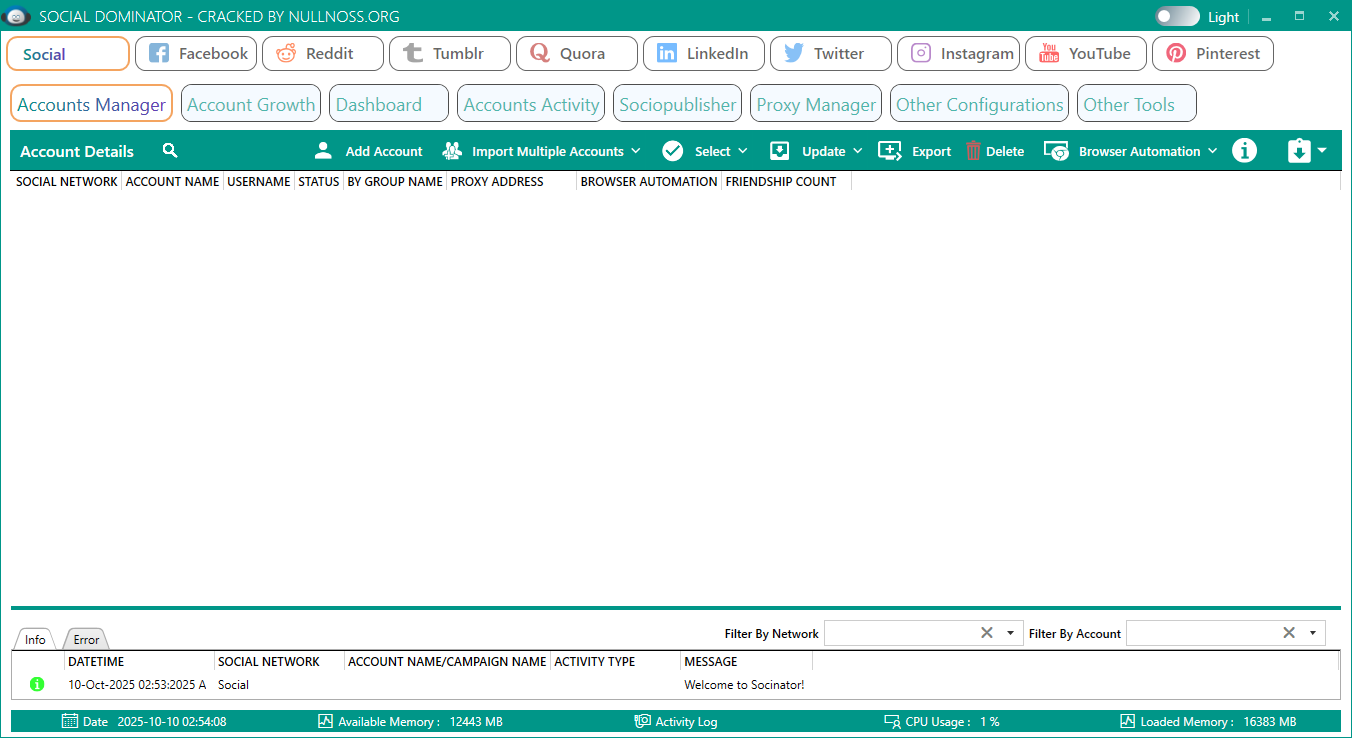Viewport: 1352px width, 738px height.
Task: Expand the Import Multiple Accounts dropdown
Action: tap(634, 151)
